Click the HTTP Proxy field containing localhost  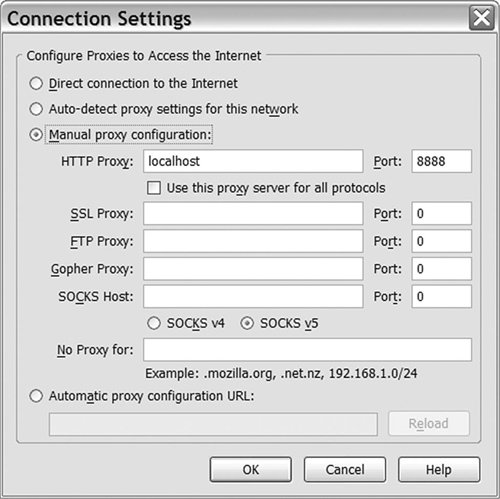[x=253, y=161]
